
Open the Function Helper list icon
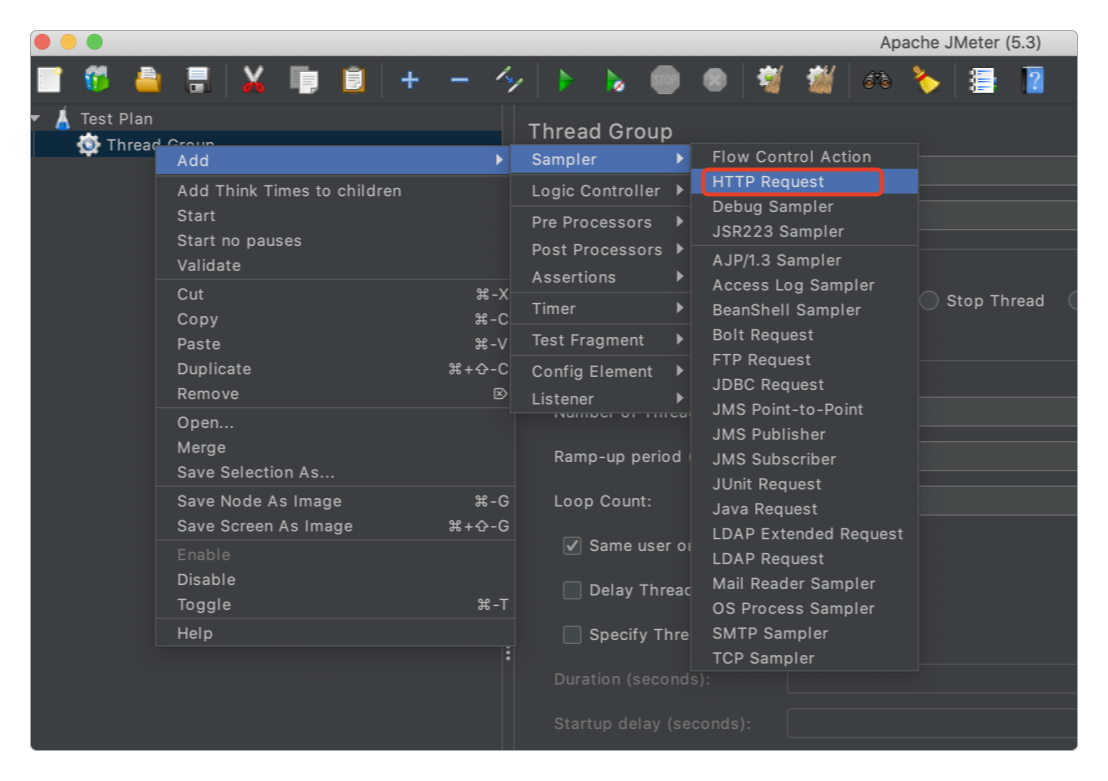tap(982, 80)
